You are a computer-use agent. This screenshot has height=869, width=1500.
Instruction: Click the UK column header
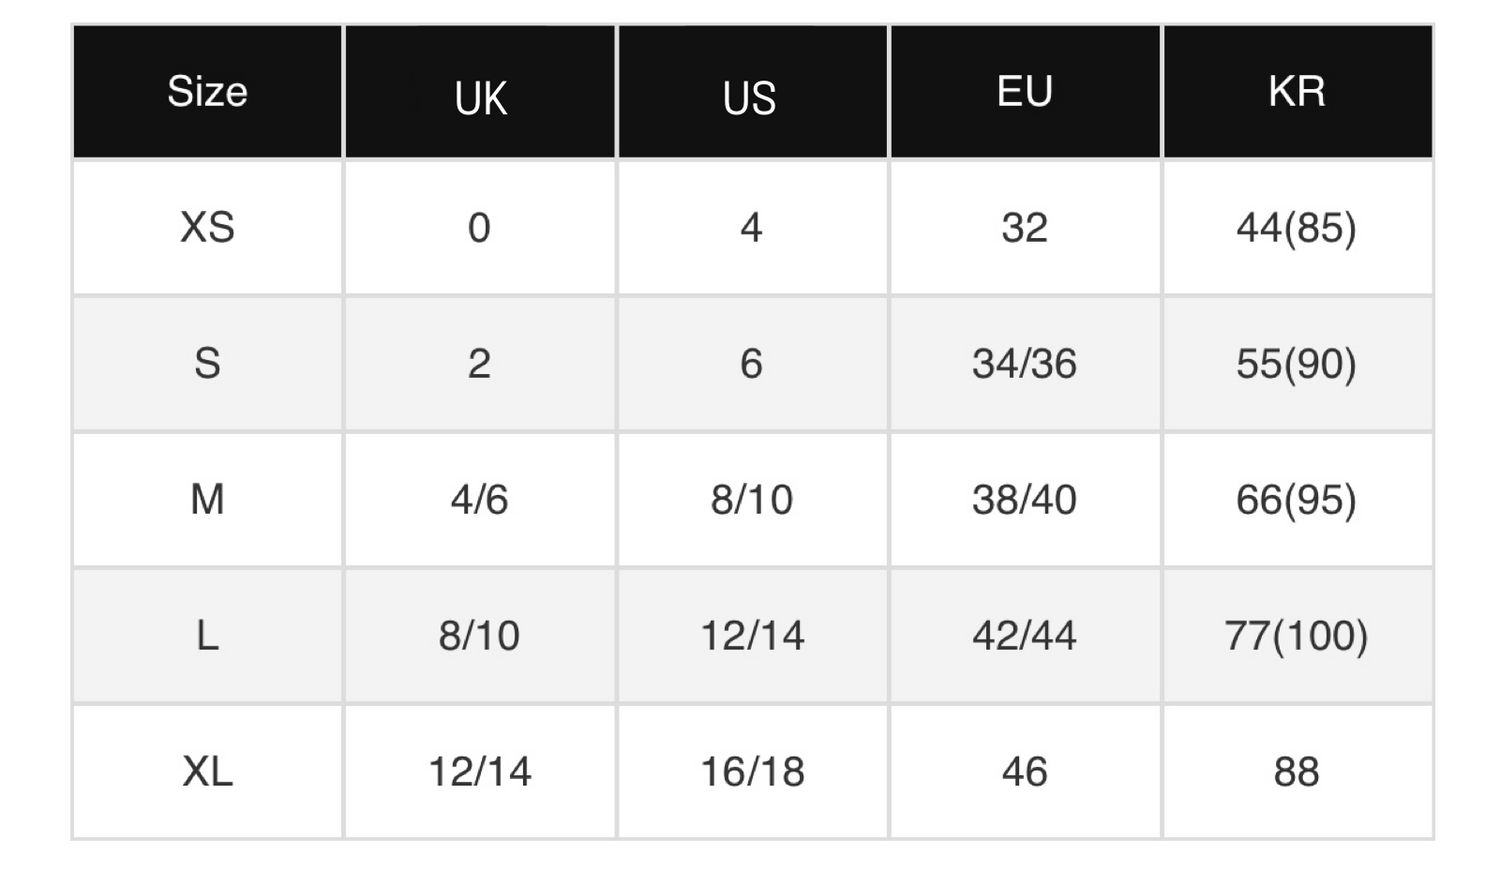click(x=480, y=98)
